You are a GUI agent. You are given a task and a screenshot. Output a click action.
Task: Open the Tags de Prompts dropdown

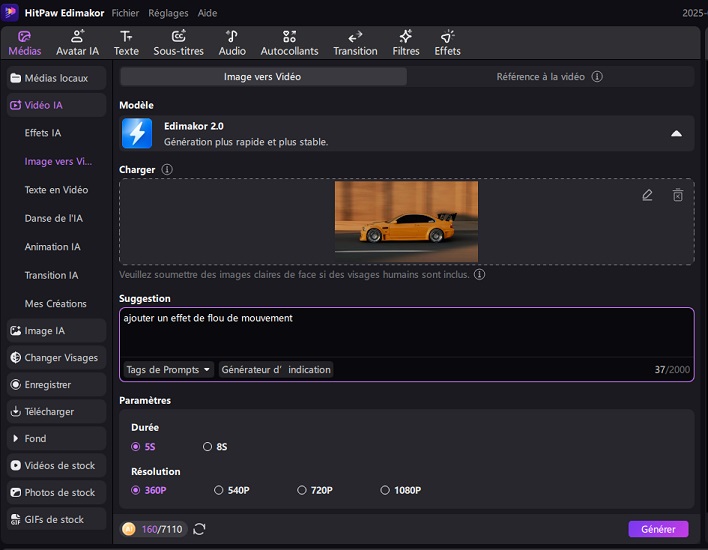point(168,369)
